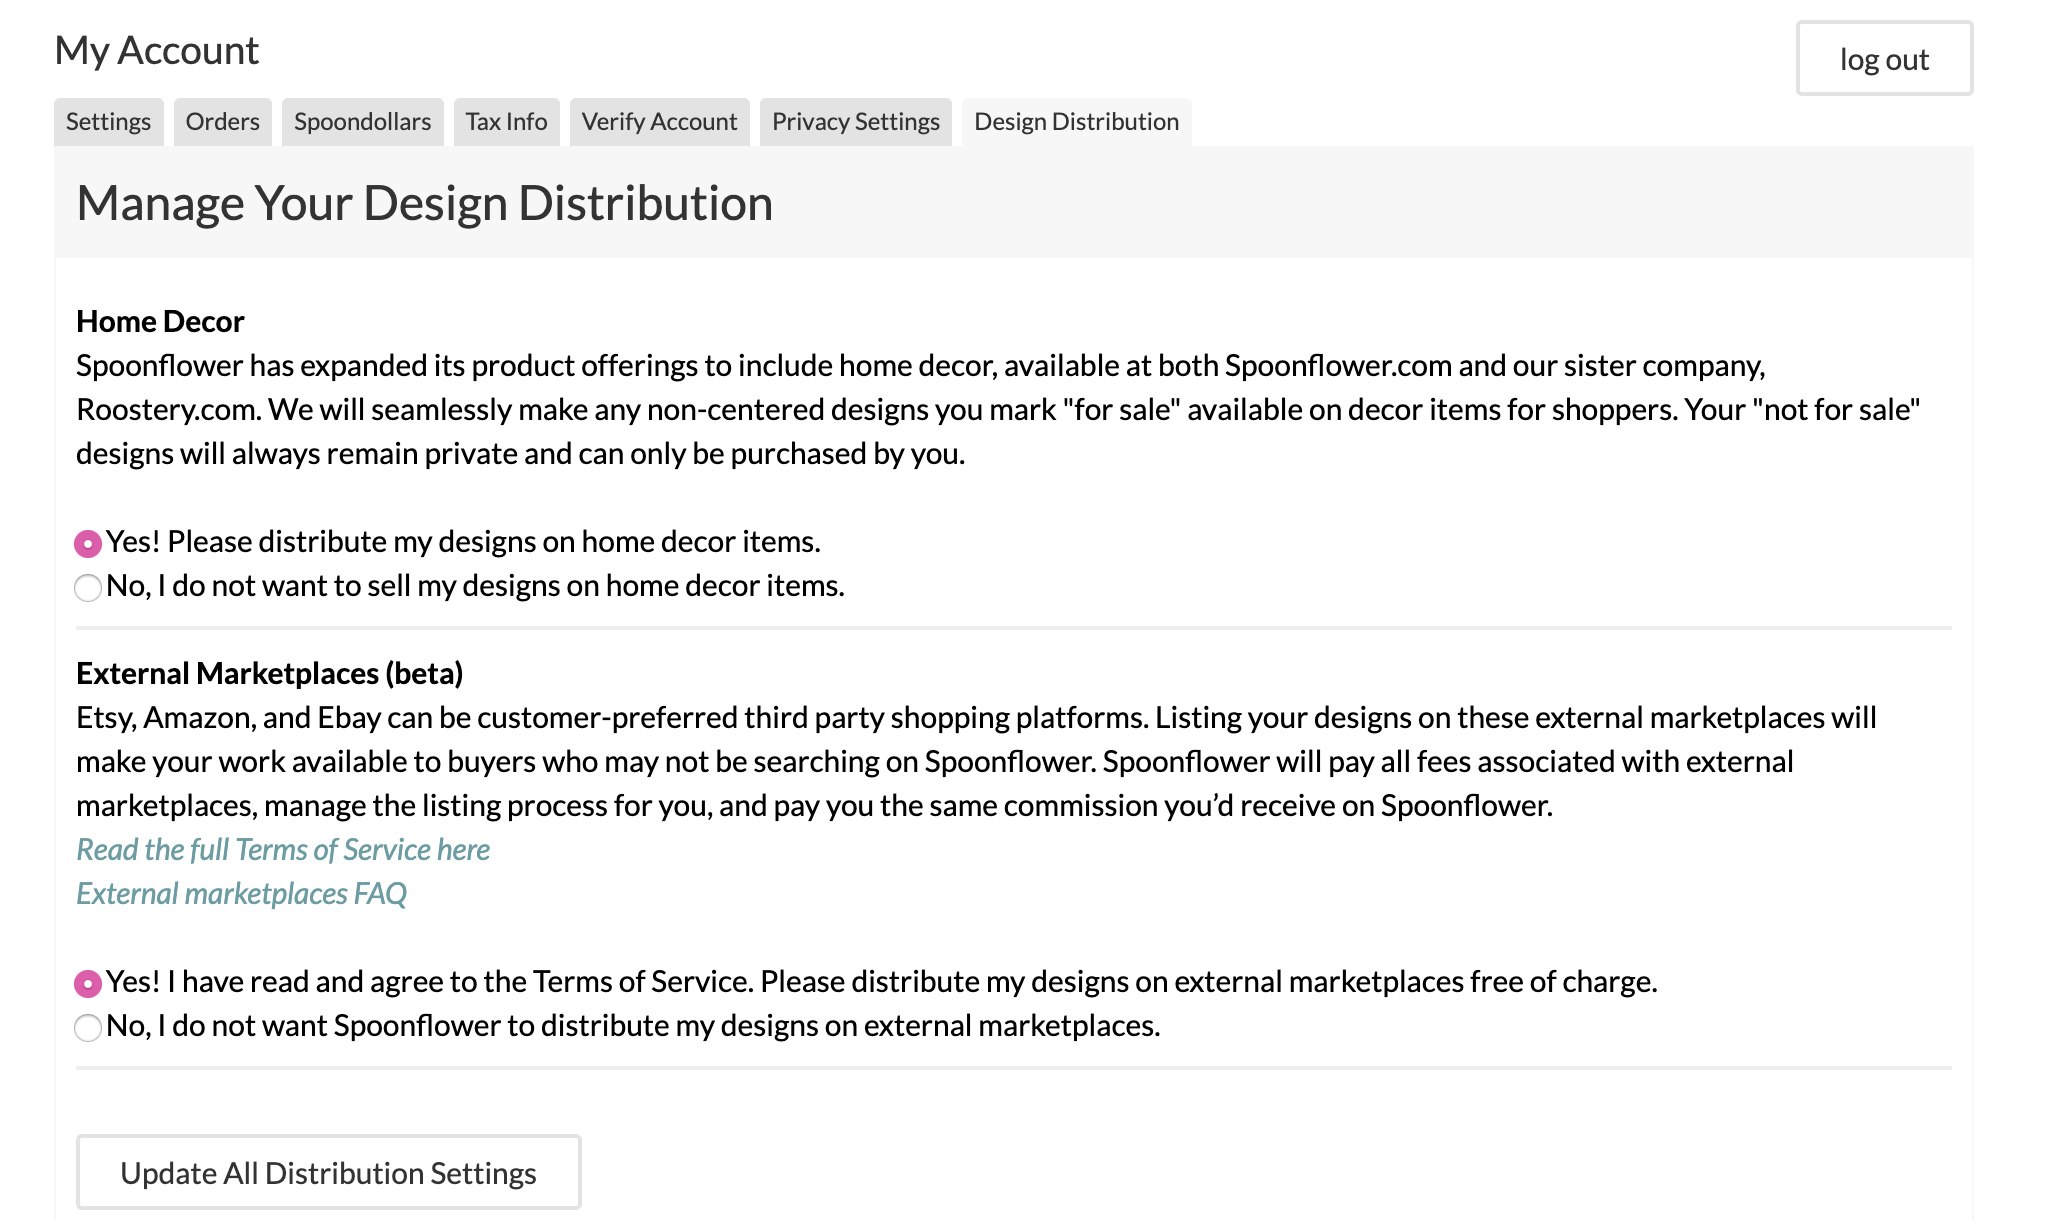Open the Verify Account tab
2050x1220 pixels.
click(659, 122)
